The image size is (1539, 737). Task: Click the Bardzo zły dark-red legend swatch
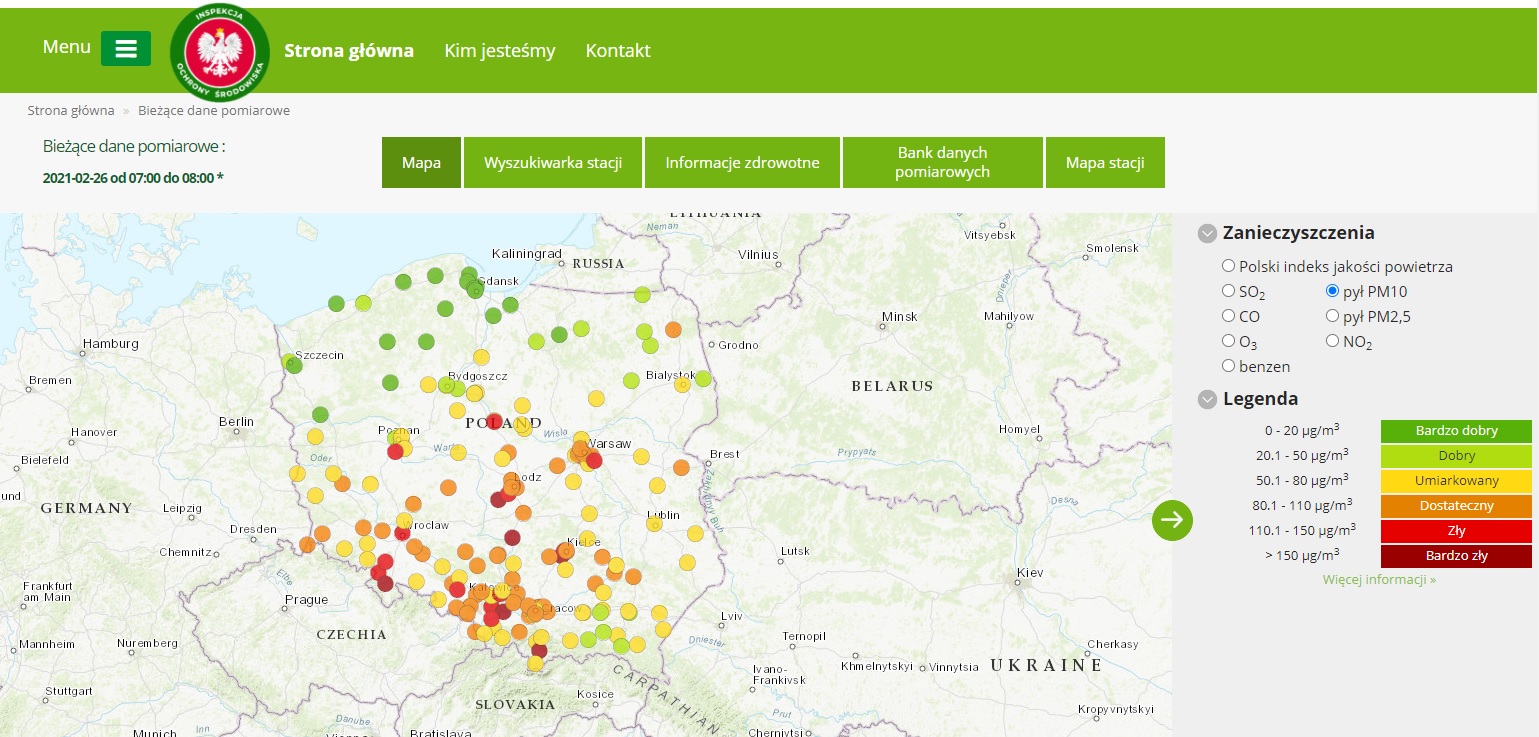coord(1456,556)
